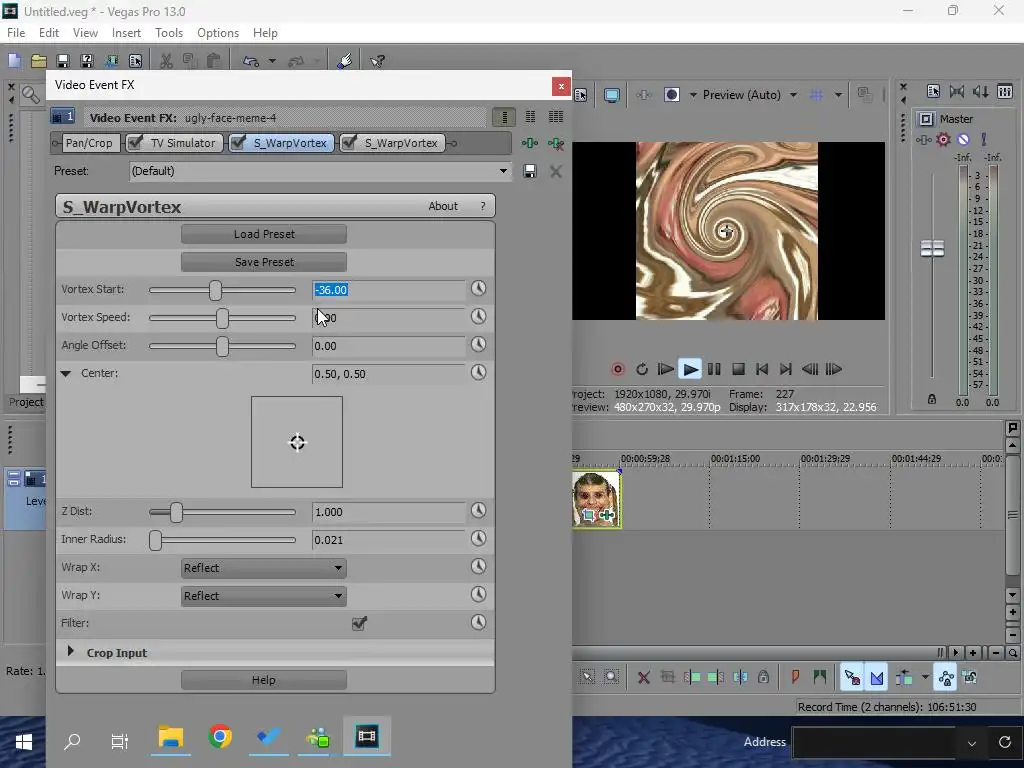Viewport: 1024px width, 768px height.
Task: Click the Cut scissors icon in the toolbar
Action: click(x=167, y=61)
